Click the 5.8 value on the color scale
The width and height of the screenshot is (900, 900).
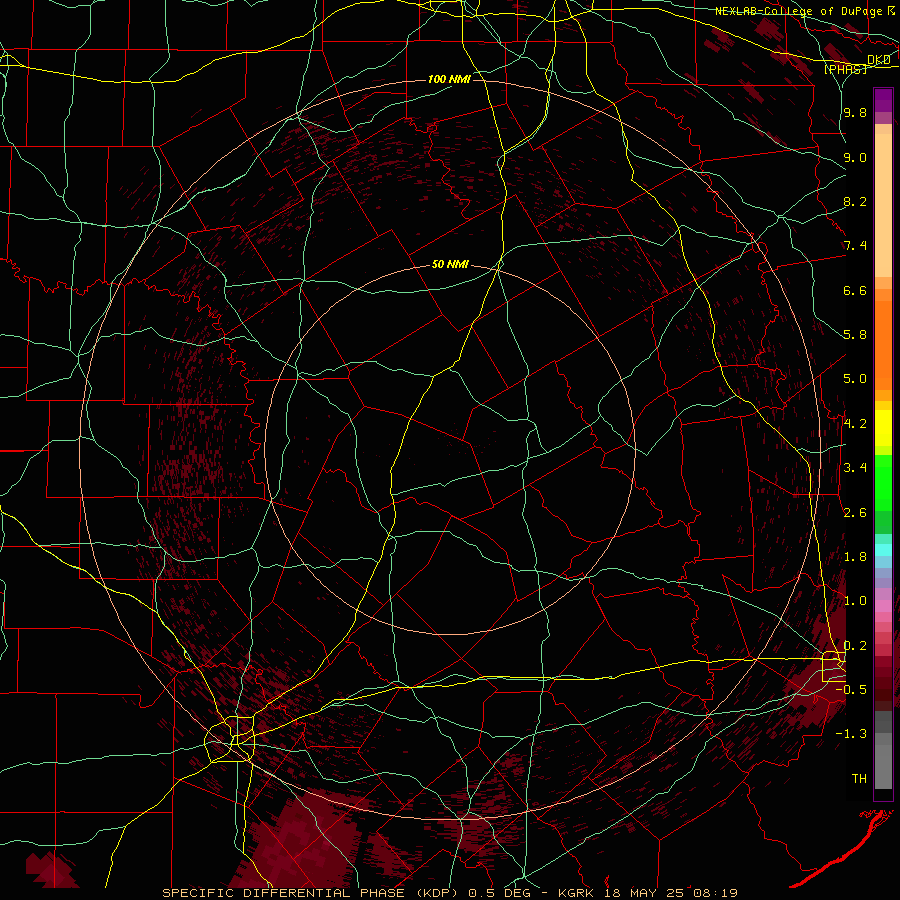click(855, 335)
